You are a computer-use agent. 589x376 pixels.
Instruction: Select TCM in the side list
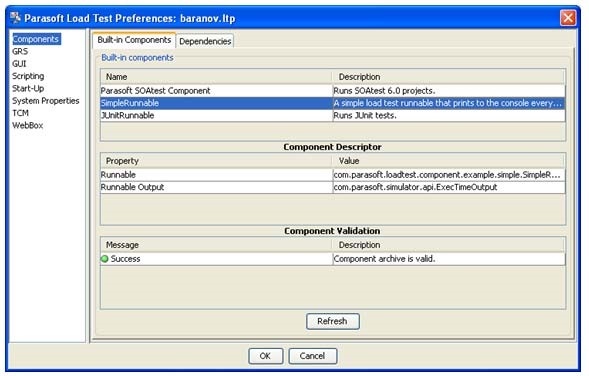(21, 113)
